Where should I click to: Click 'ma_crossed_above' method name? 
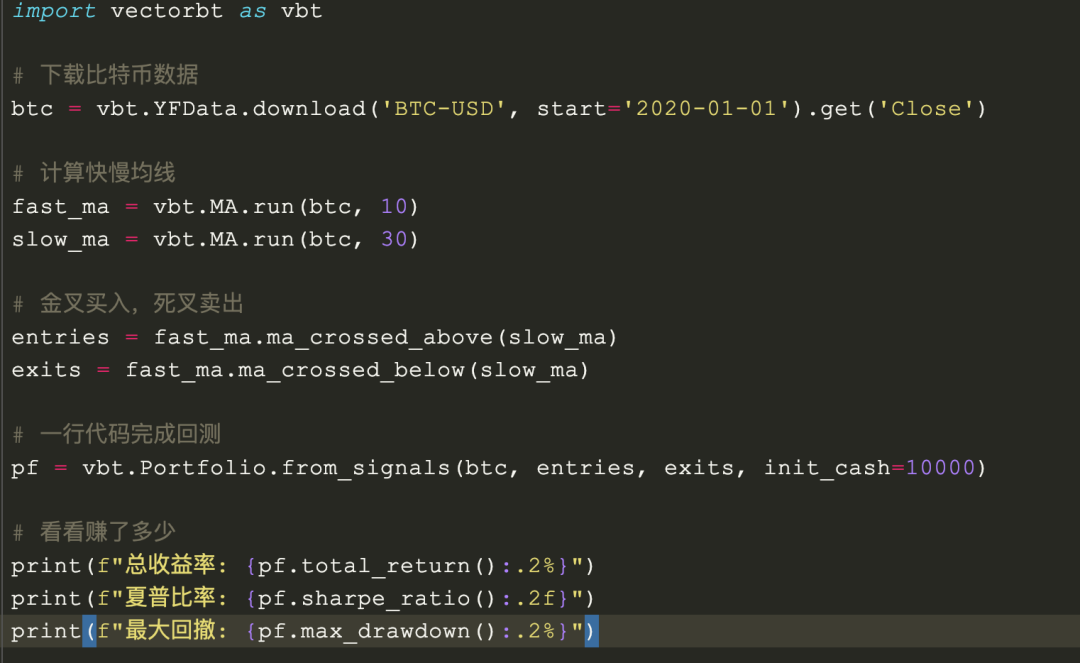380,337
